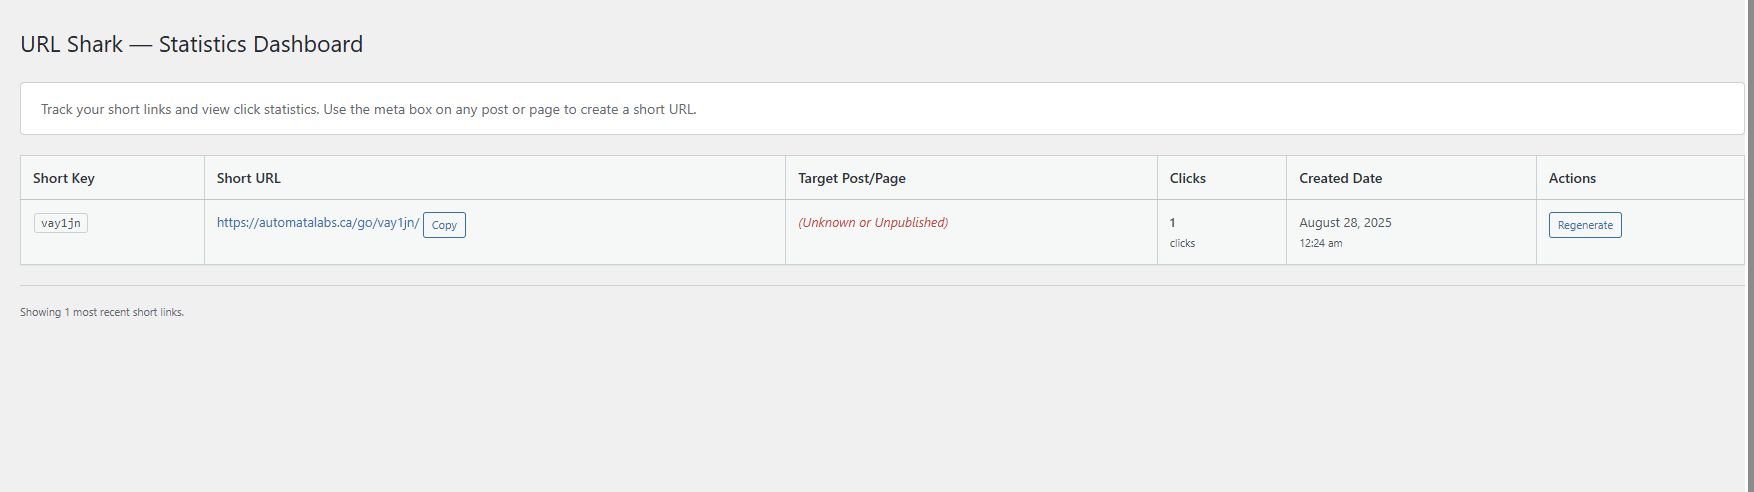Viewport: 1754px width, 492px height.
Task: Click the Actions column header
Action: click(x=1573, y=178)
